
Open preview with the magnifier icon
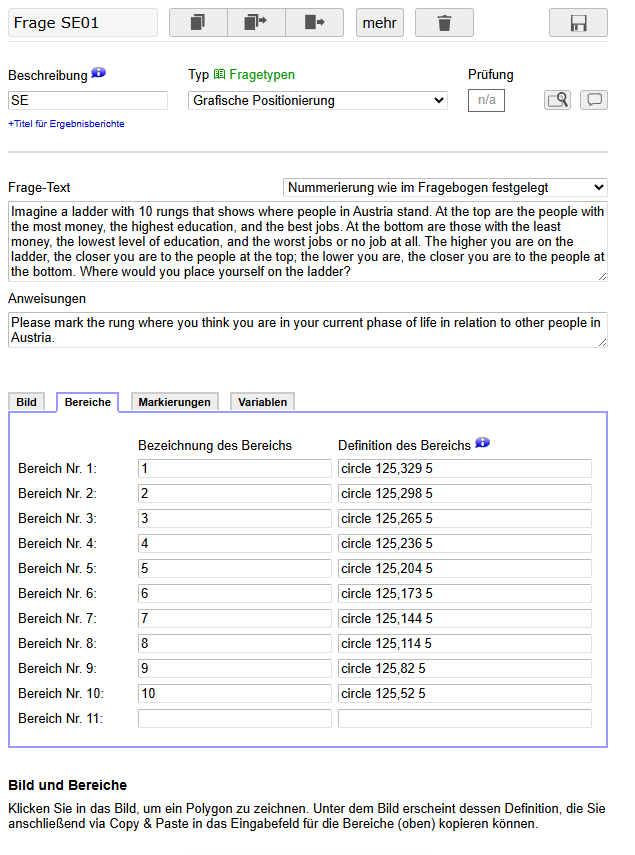[557, 100]
